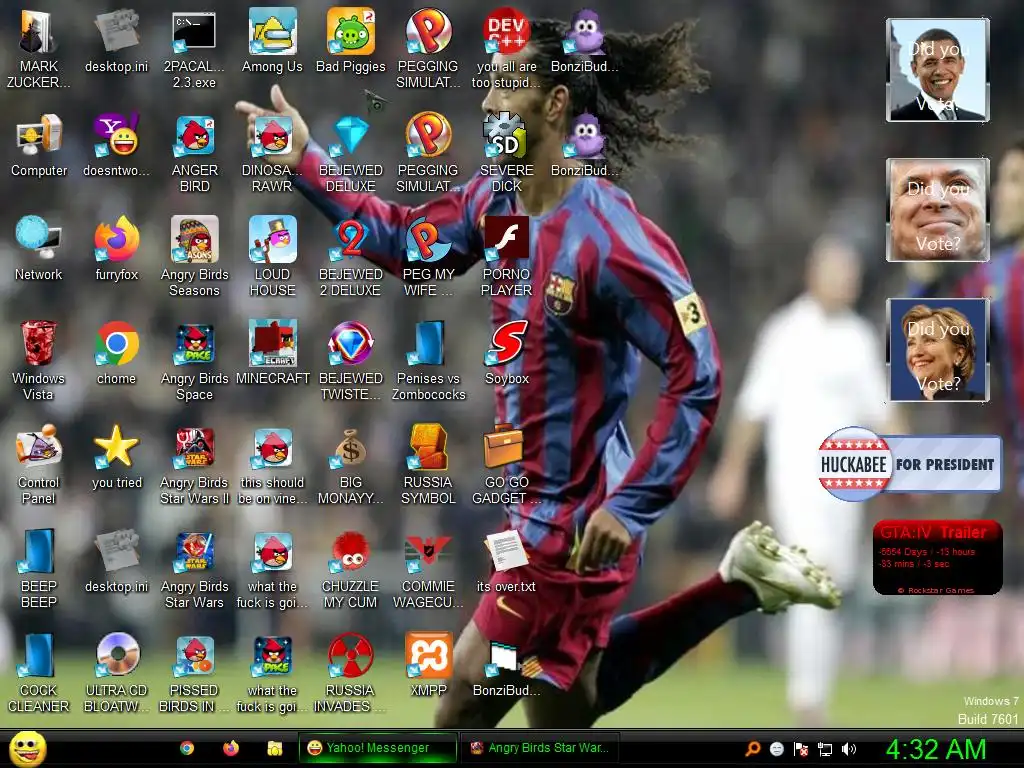Image resolution: width=1024 pixels, height=768 pixels.
Task: Launch Angry Birds Seasons
Action: 194,256
